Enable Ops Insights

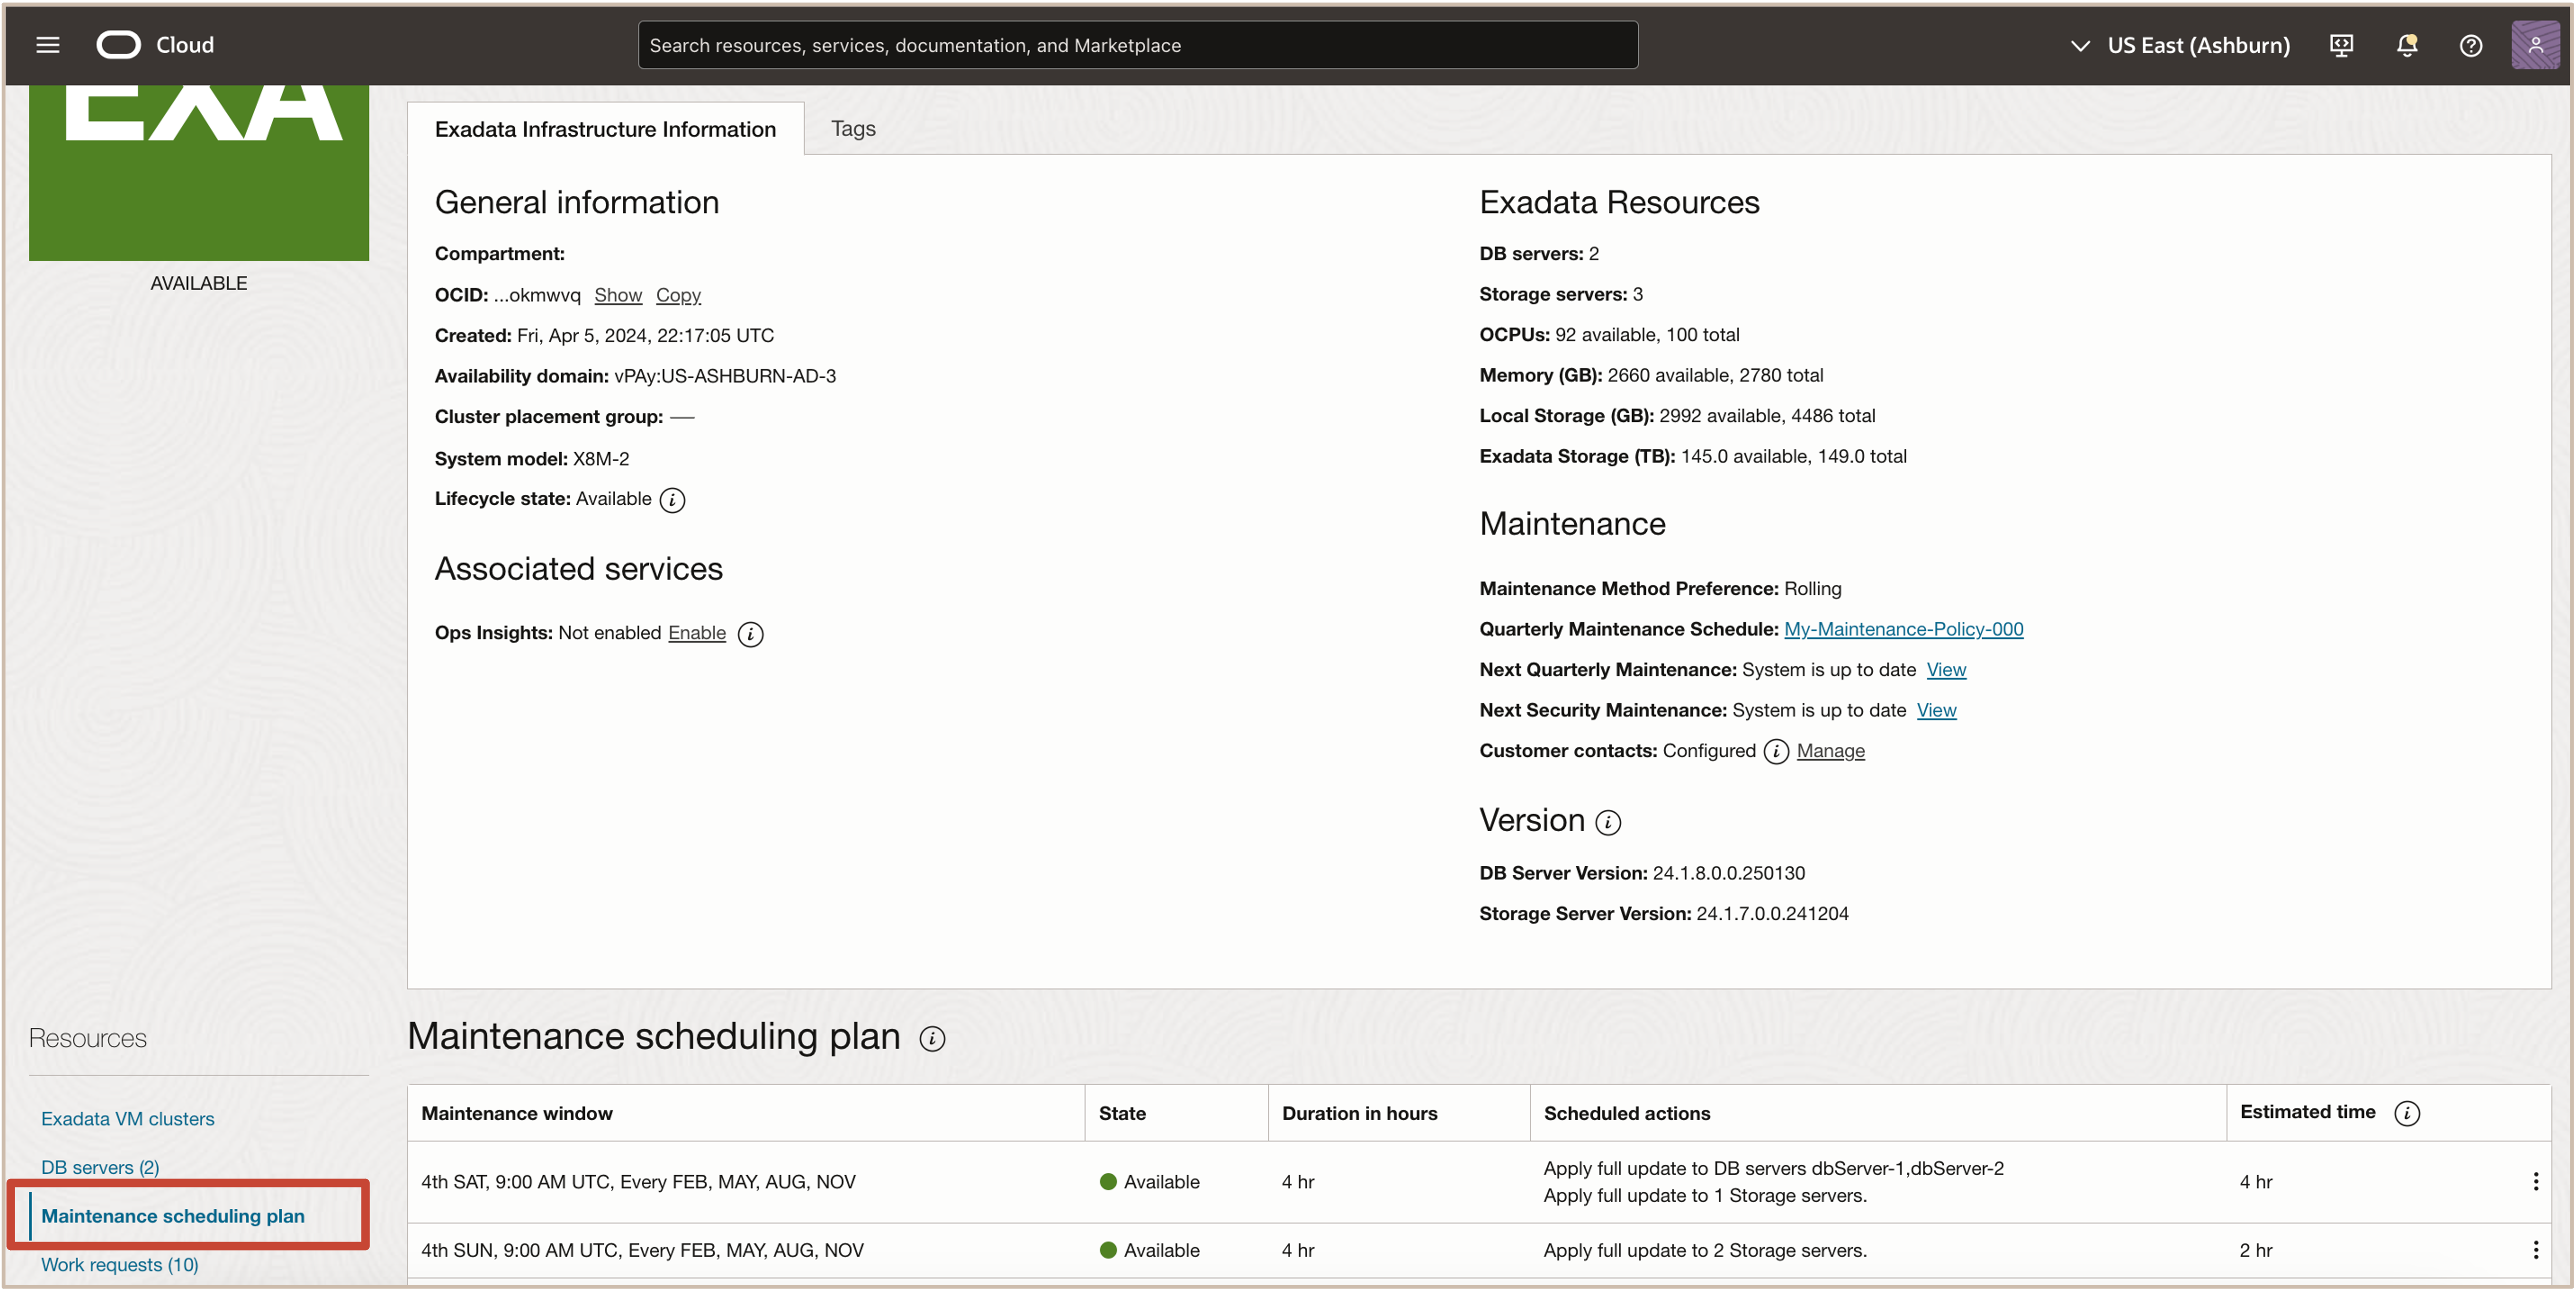point(696,633)
